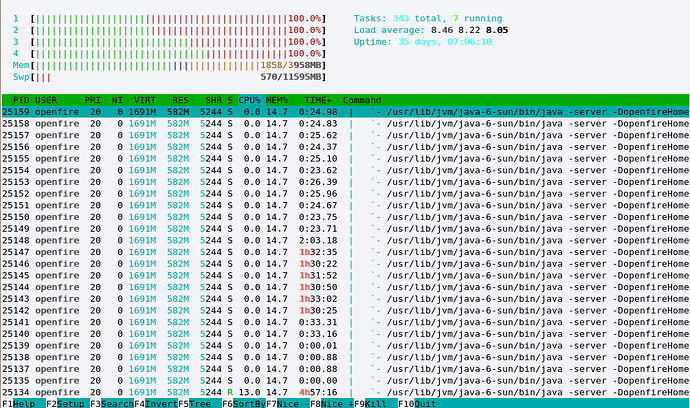
Task: Sort by the NI column header
Action: 117,100
